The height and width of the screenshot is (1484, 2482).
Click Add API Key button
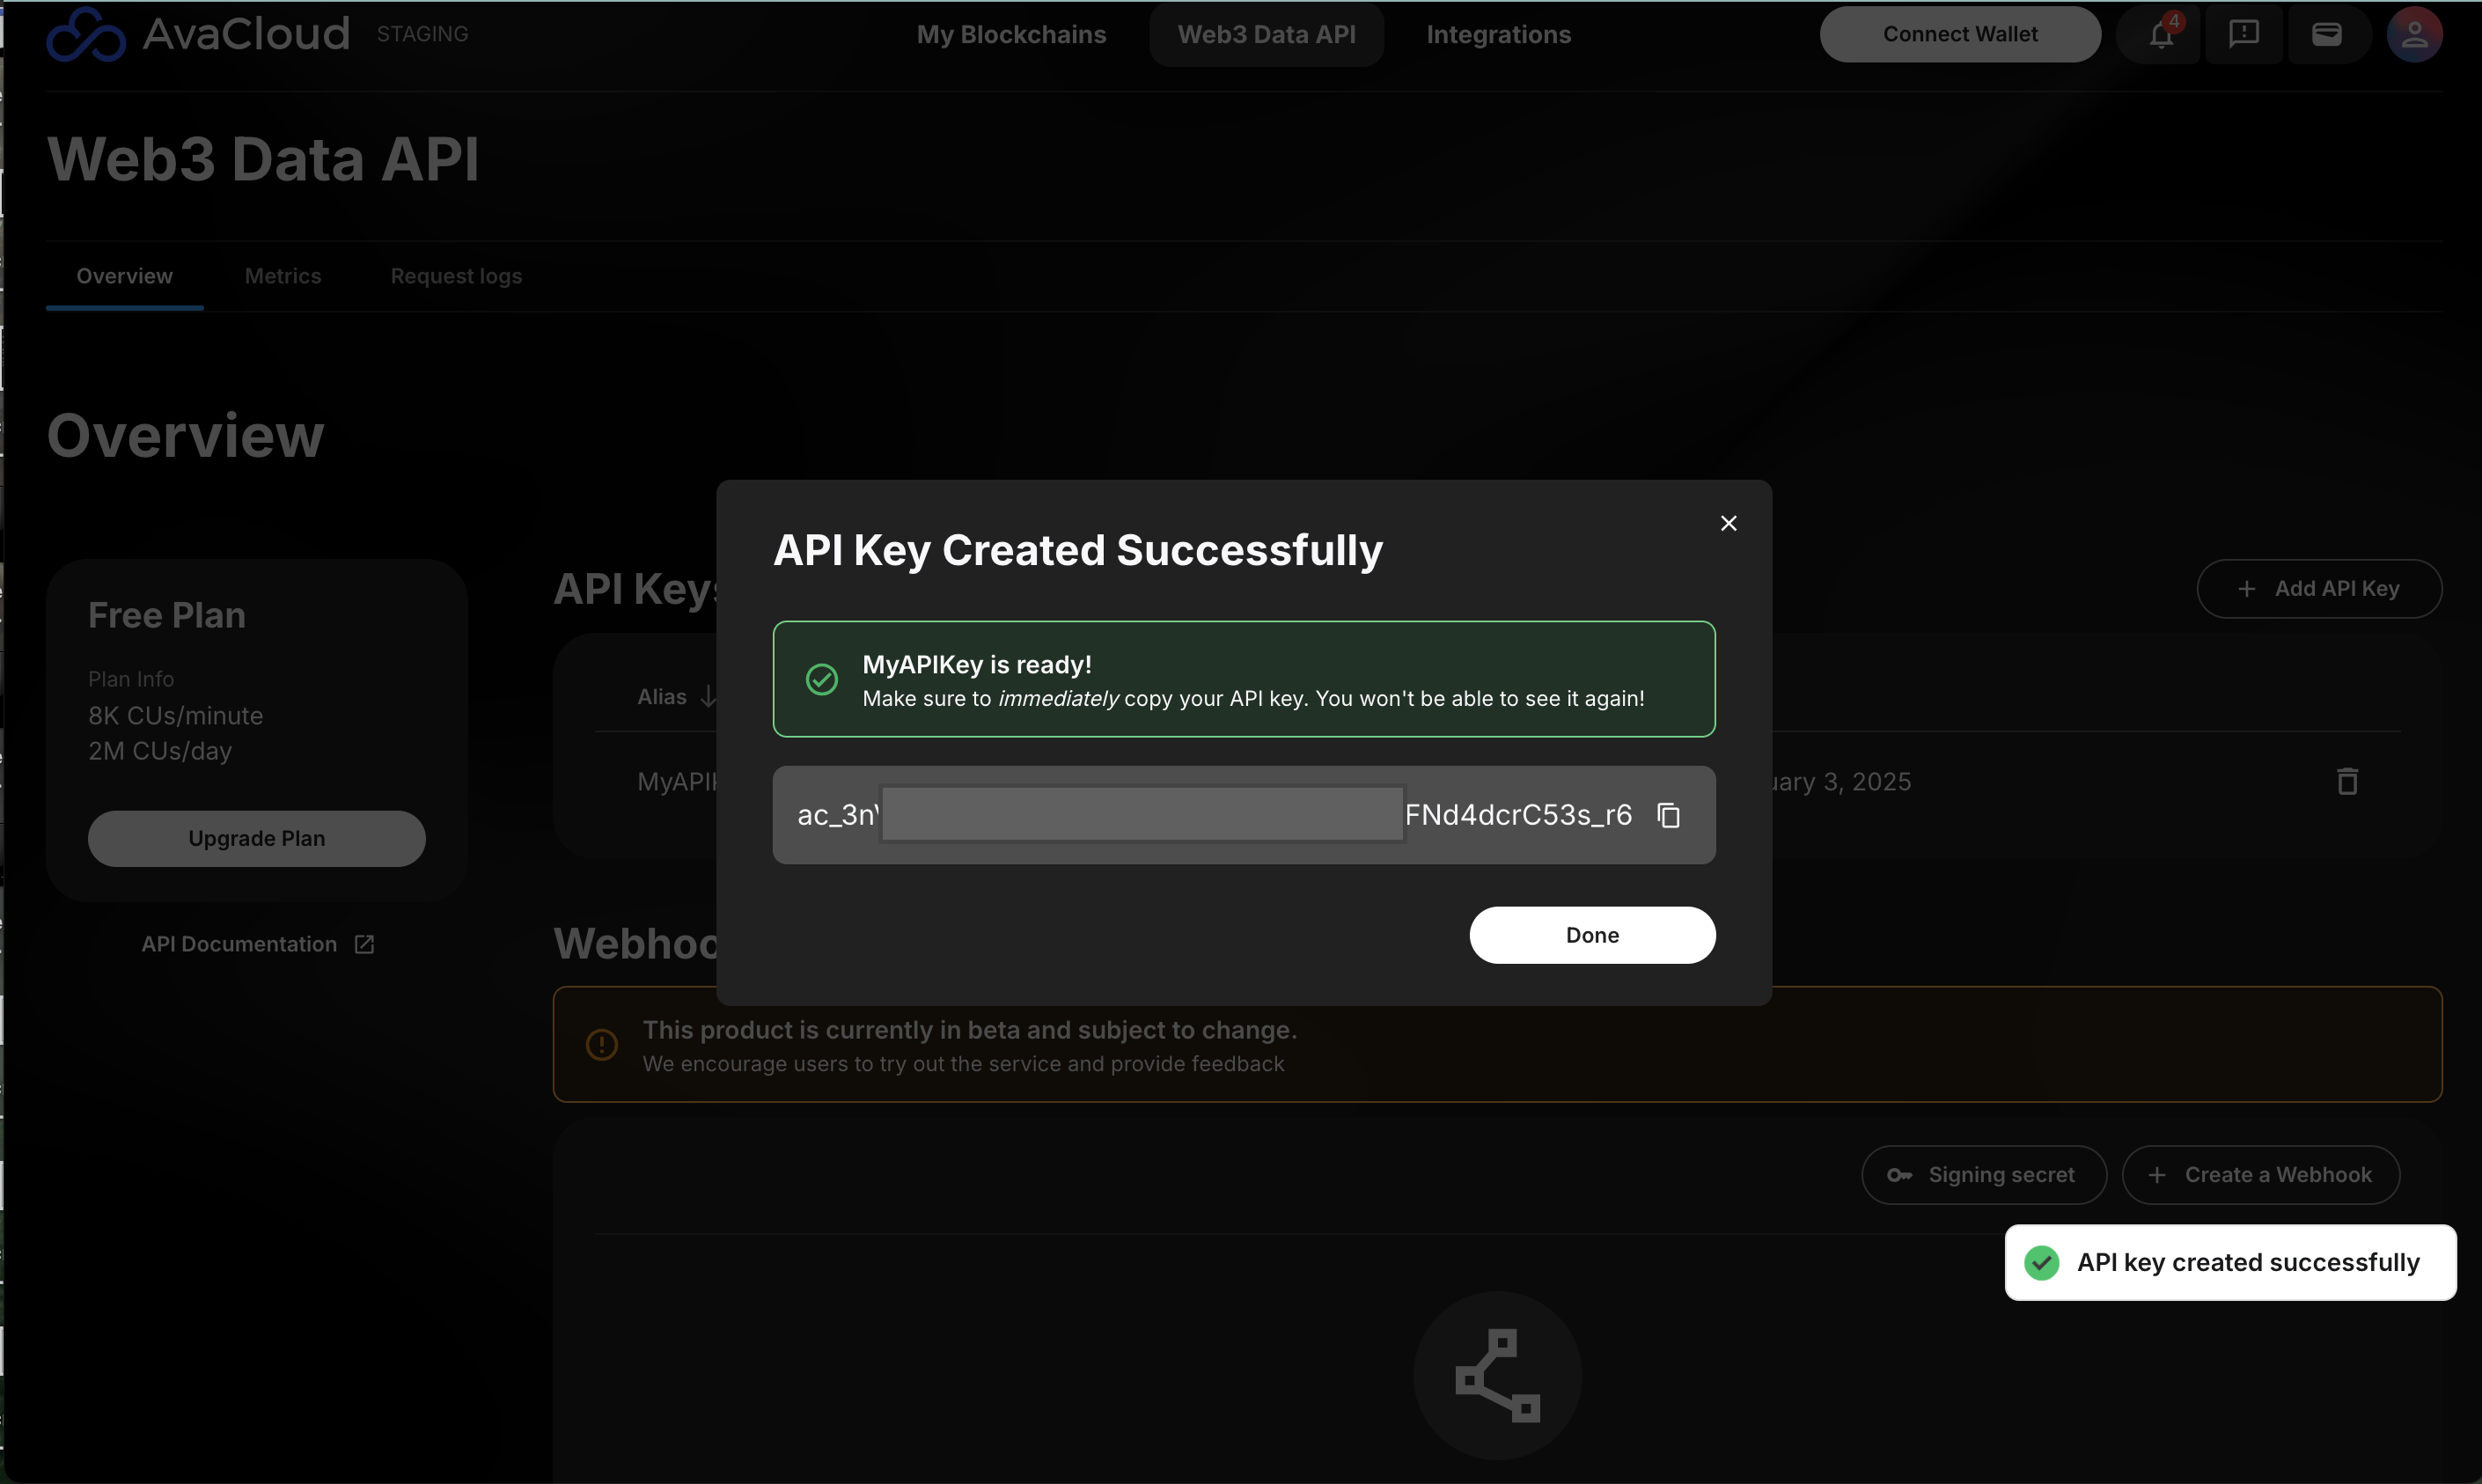click(x=2318, y=588)
